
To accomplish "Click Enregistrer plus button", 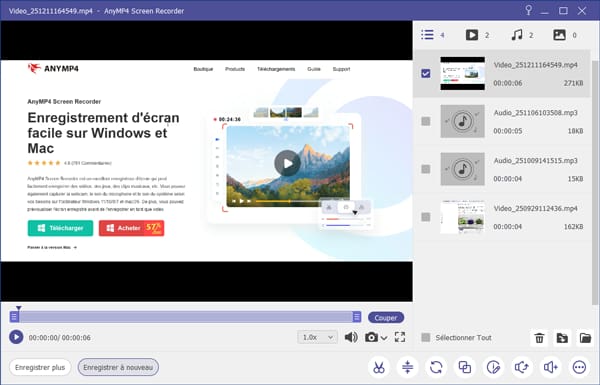I will [x=40, y=367].
